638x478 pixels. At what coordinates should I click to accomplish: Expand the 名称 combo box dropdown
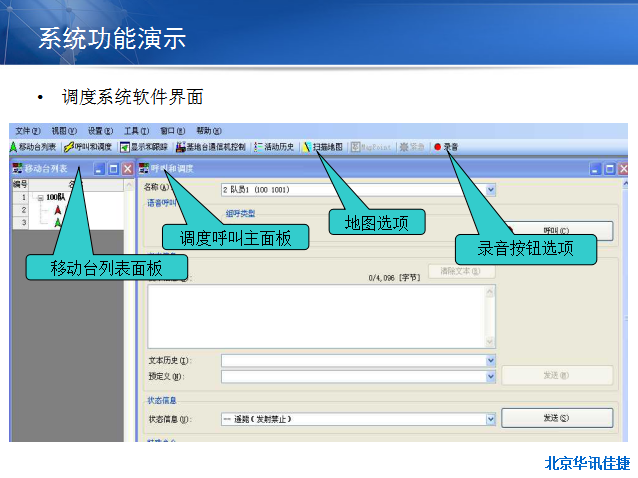tap(490, 189)
